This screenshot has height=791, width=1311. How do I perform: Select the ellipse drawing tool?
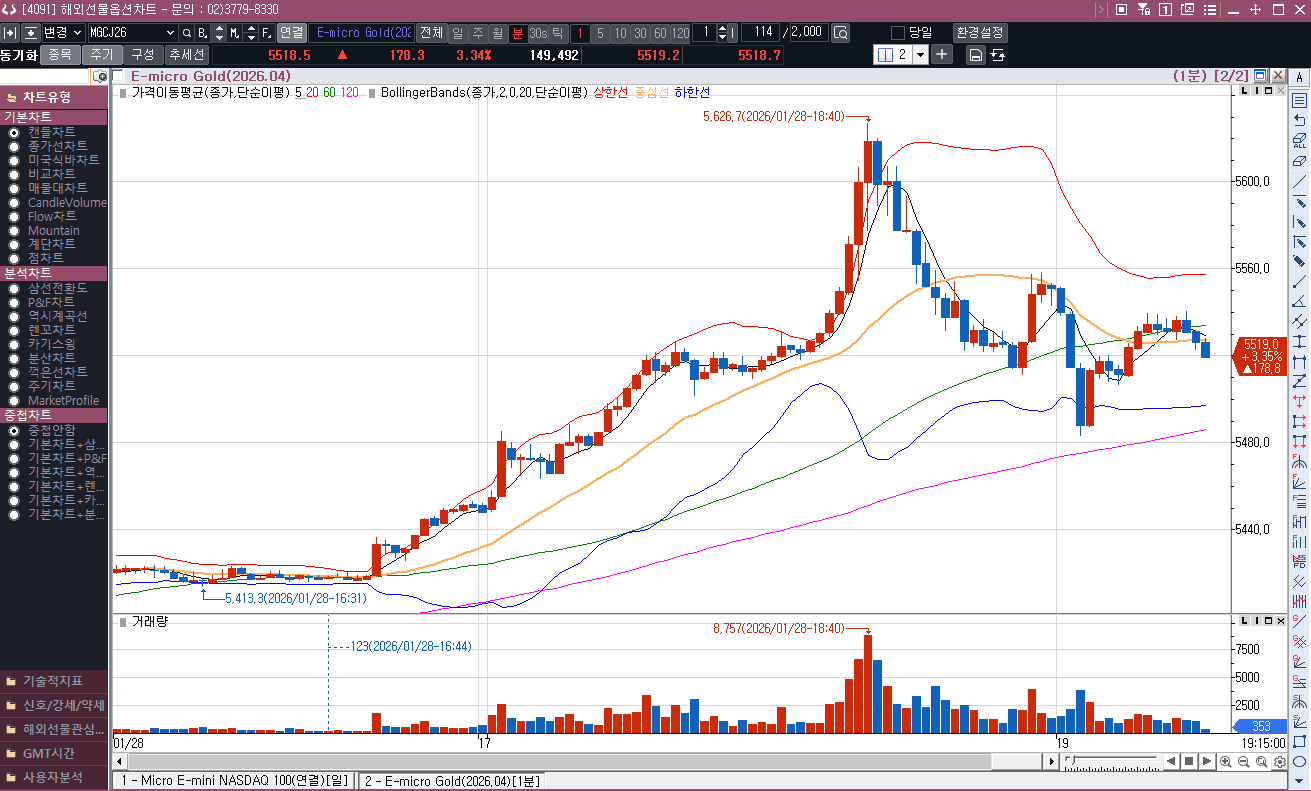pos(1299,761)
